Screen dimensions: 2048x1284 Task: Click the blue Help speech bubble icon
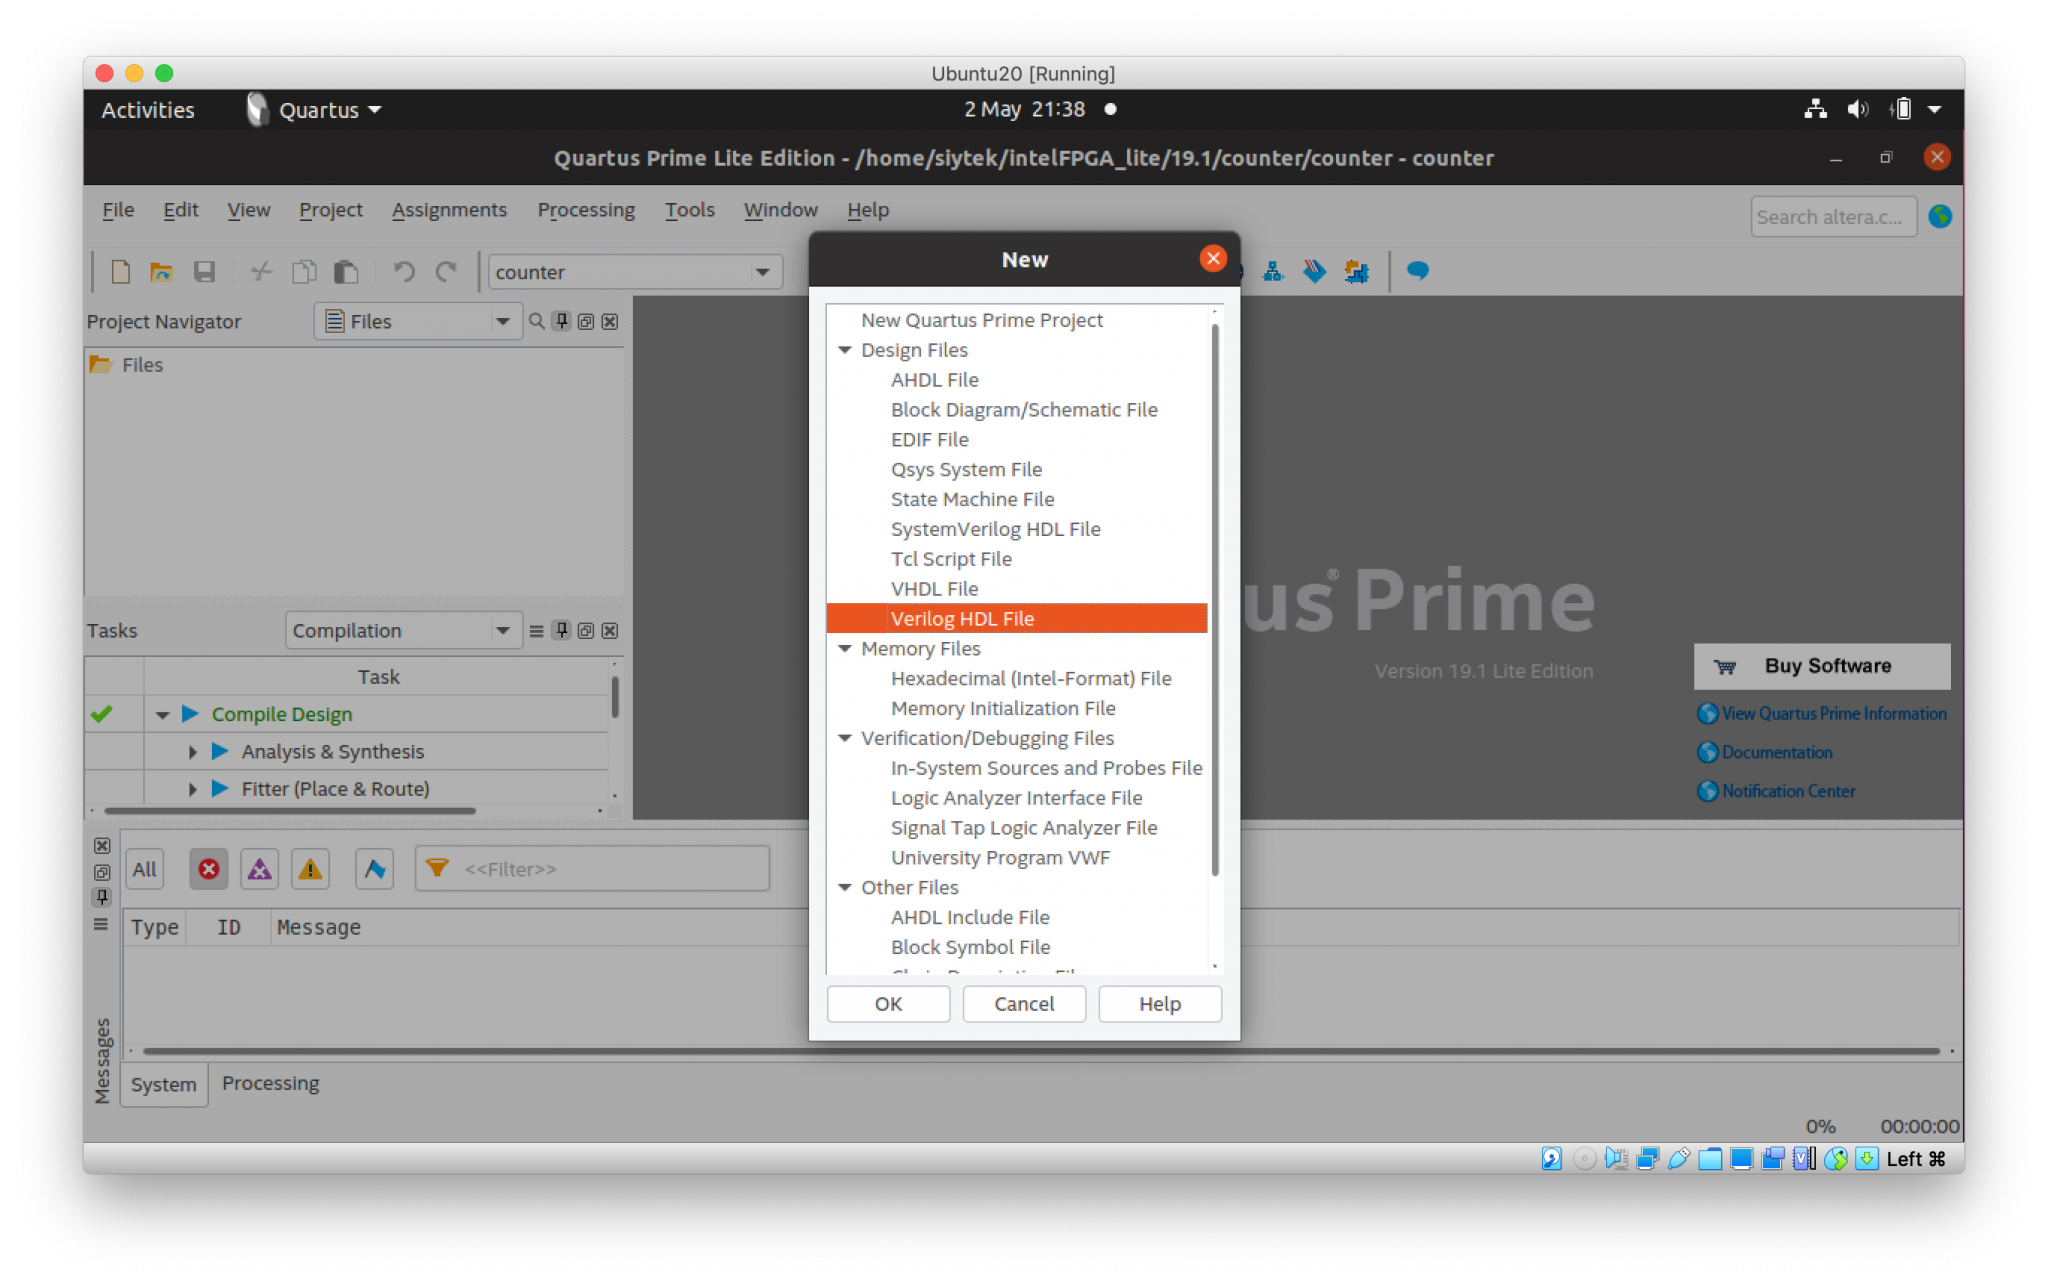[x=1417, y=271]
